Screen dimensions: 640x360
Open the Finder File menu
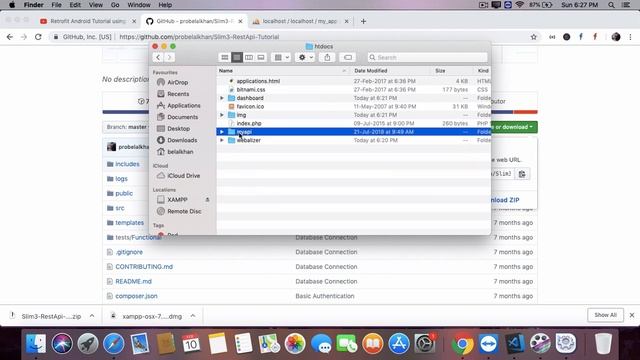pyautogui.click(x=56, y=5)
